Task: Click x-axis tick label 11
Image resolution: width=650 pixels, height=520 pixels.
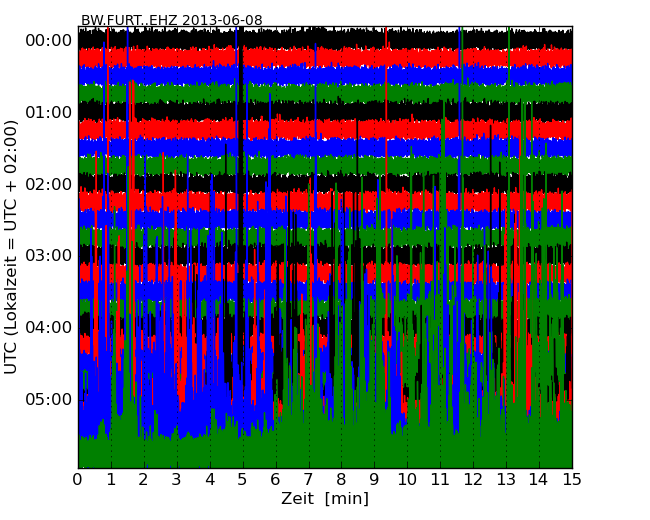Action: pyautogui.click(x=440, y=480)
